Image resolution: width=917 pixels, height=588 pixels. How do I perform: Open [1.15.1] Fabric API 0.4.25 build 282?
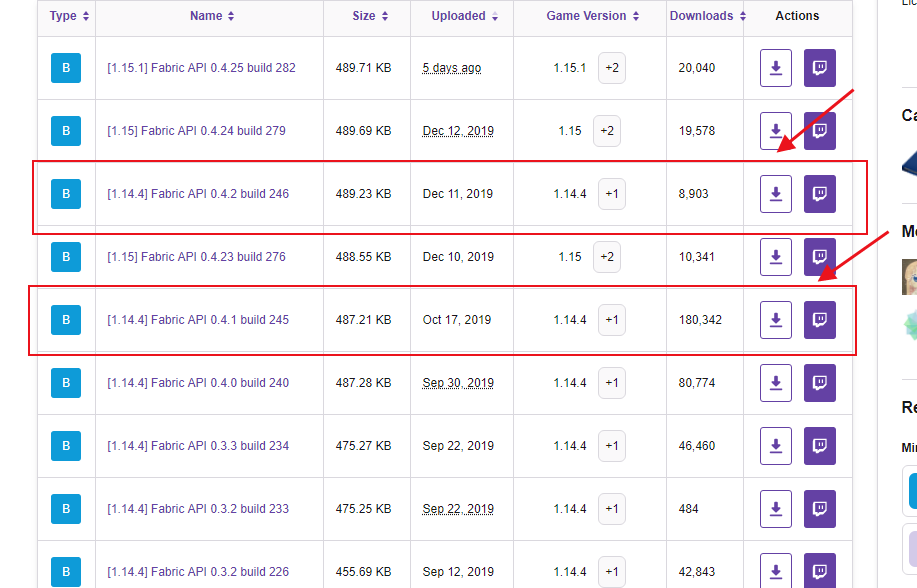(201, 68)
